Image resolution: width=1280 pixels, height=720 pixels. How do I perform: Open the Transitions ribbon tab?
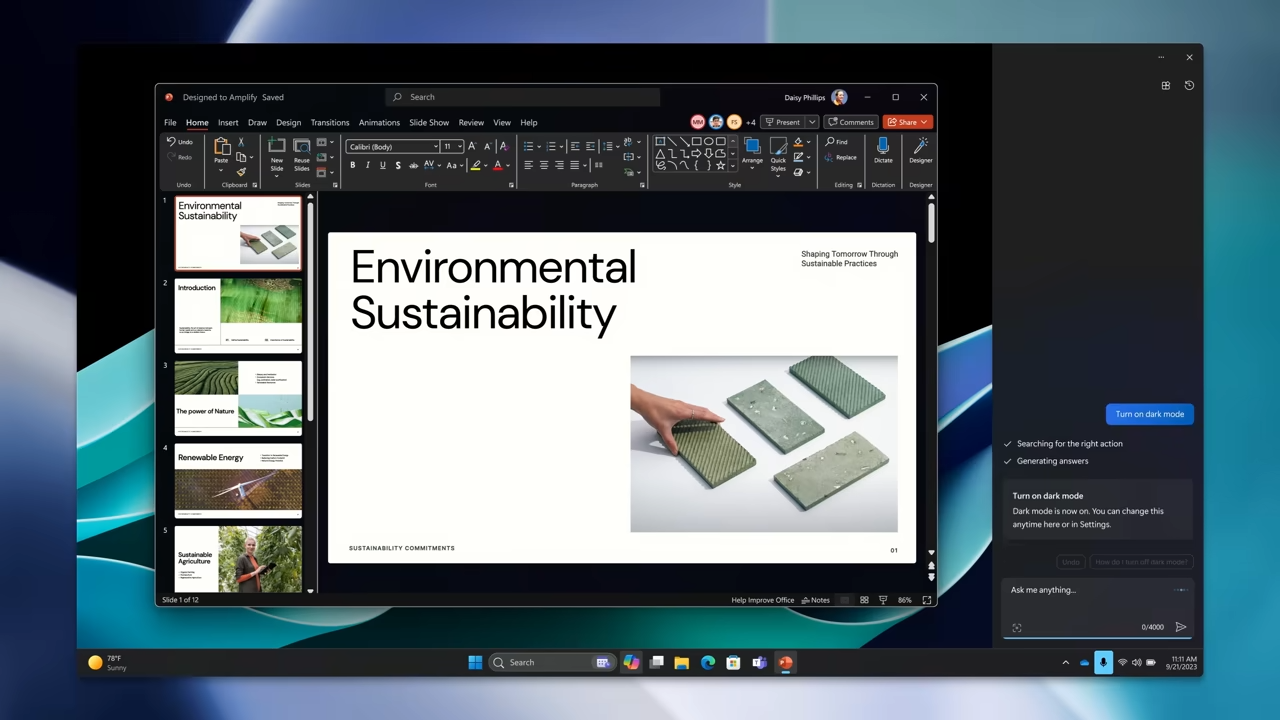329,123
